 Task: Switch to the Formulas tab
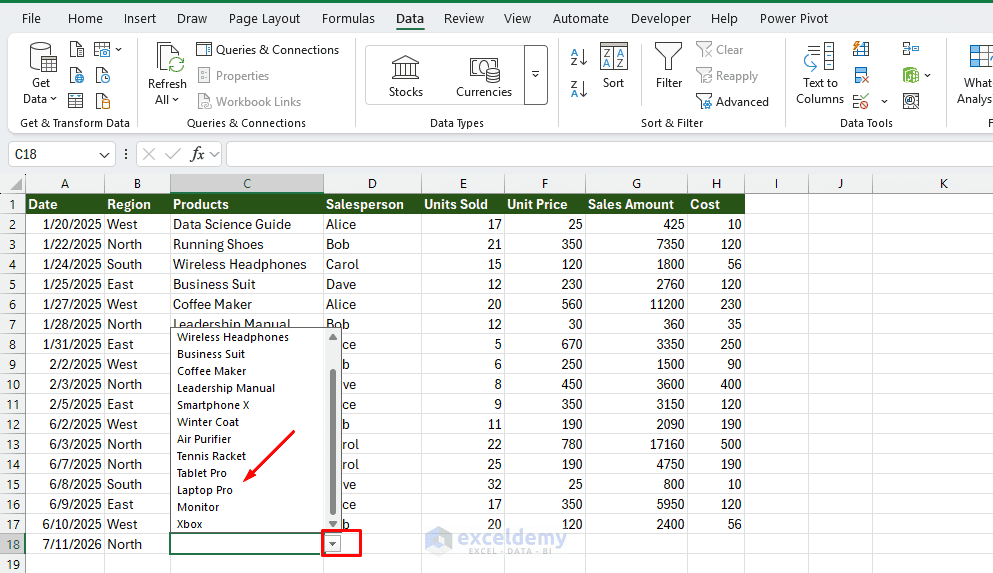click(x=348, y=18)
